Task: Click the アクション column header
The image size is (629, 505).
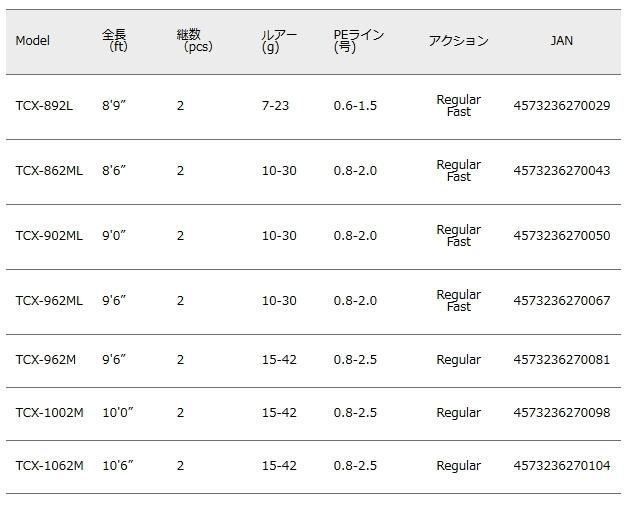Action: tap(458, 41)
